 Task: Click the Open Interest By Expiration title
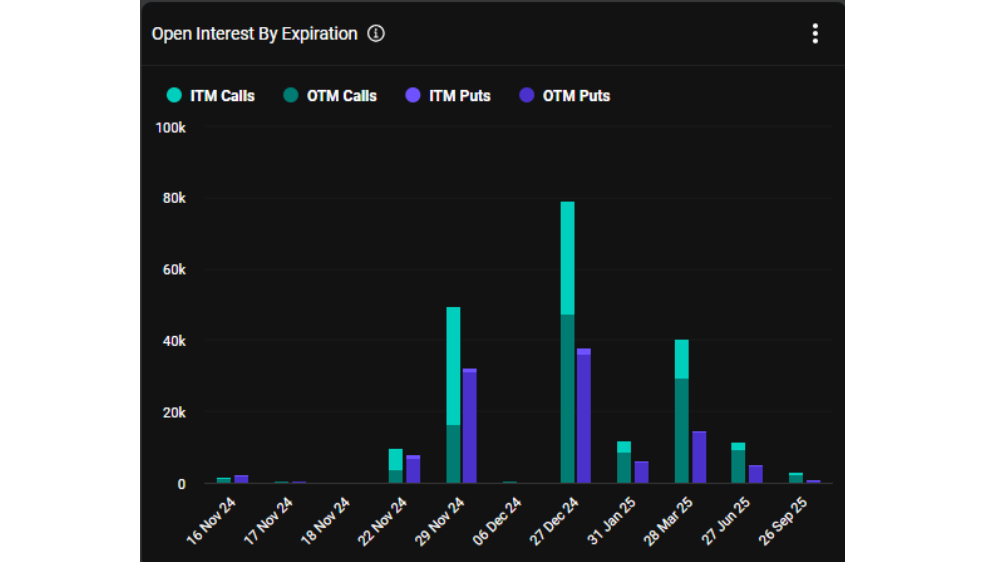pos(254,34)
